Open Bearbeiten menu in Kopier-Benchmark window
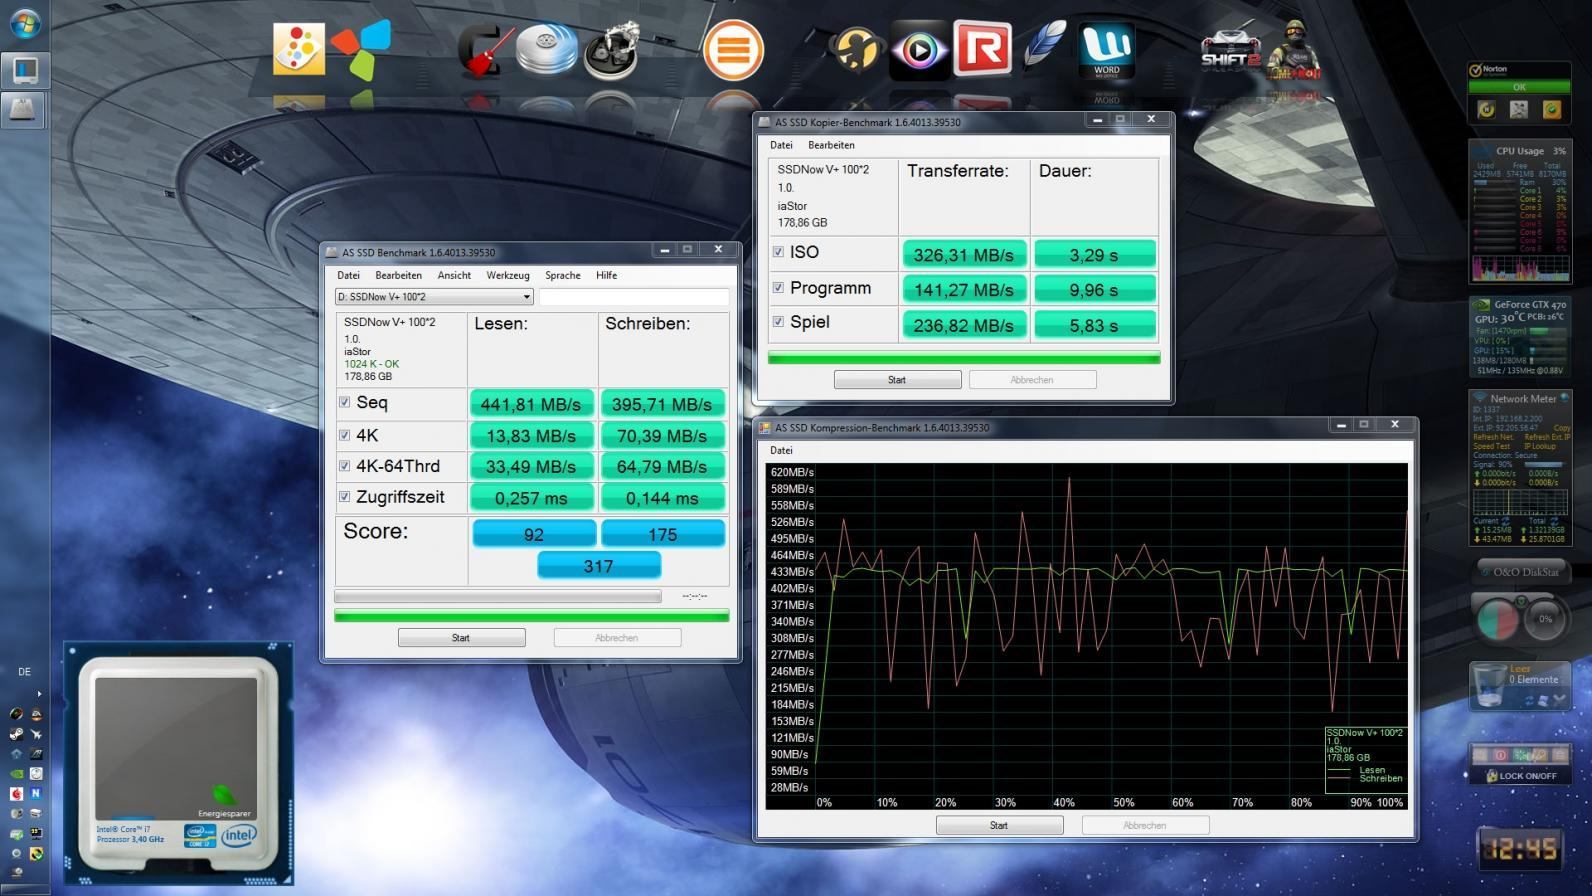Screen dimensions: 1592x896 (830, 145)
